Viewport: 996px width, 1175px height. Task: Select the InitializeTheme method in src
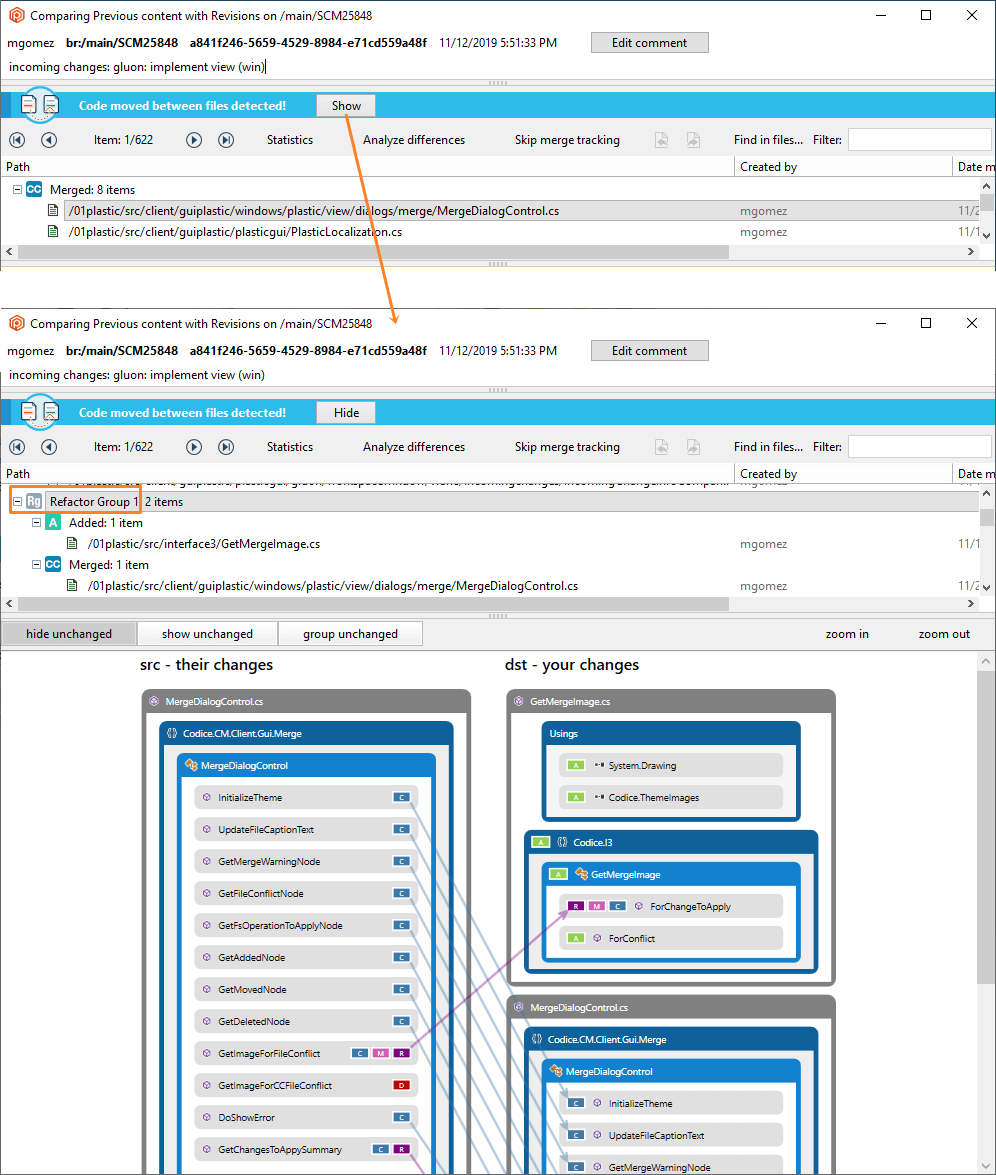(x=305, y=797)
